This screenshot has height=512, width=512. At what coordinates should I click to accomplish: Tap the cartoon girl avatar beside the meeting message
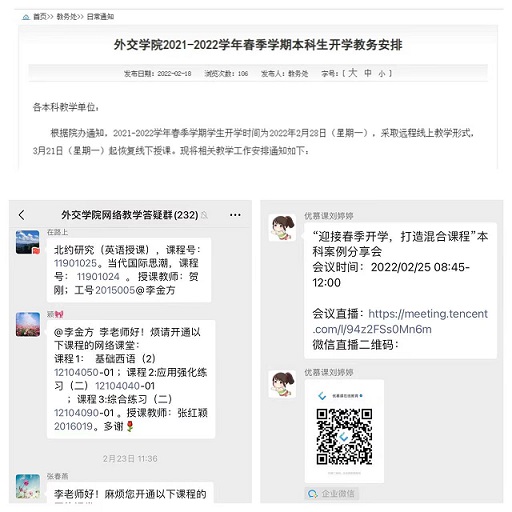(x=282, y=228)
